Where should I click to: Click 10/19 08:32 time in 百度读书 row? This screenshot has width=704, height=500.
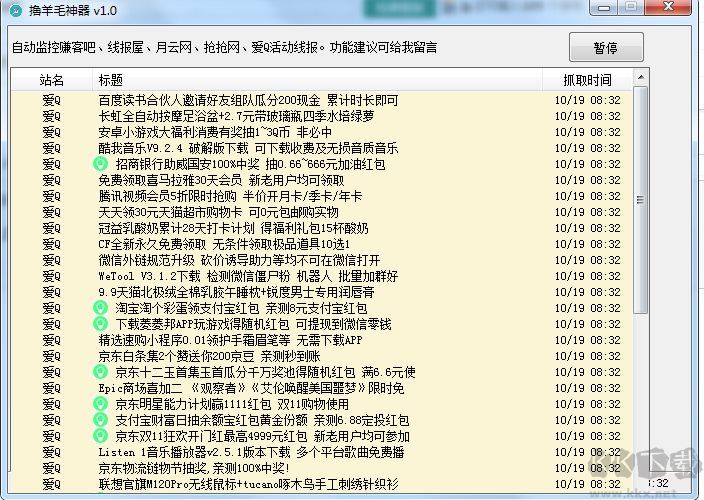tap(588, 100)
